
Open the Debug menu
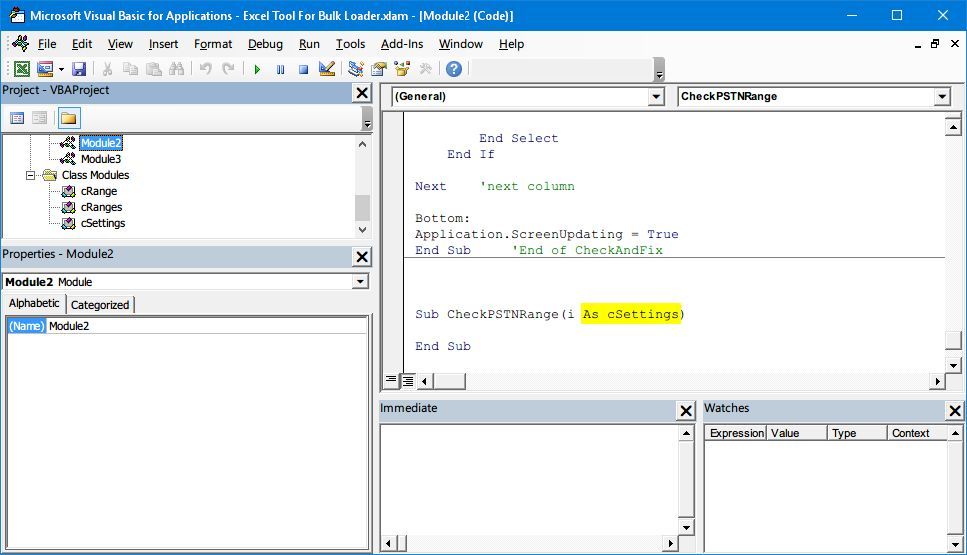pyautogui.click(x=265, y=44)
